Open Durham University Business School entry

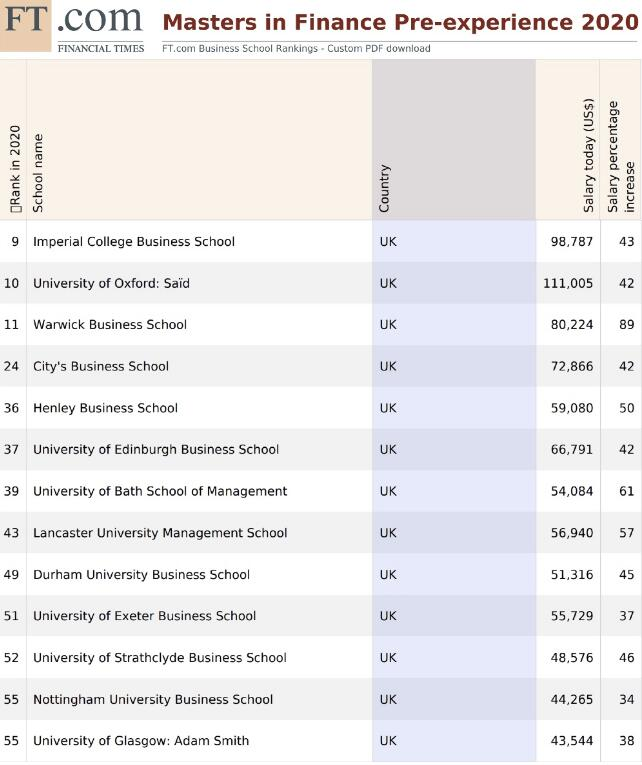pos(141,575)
